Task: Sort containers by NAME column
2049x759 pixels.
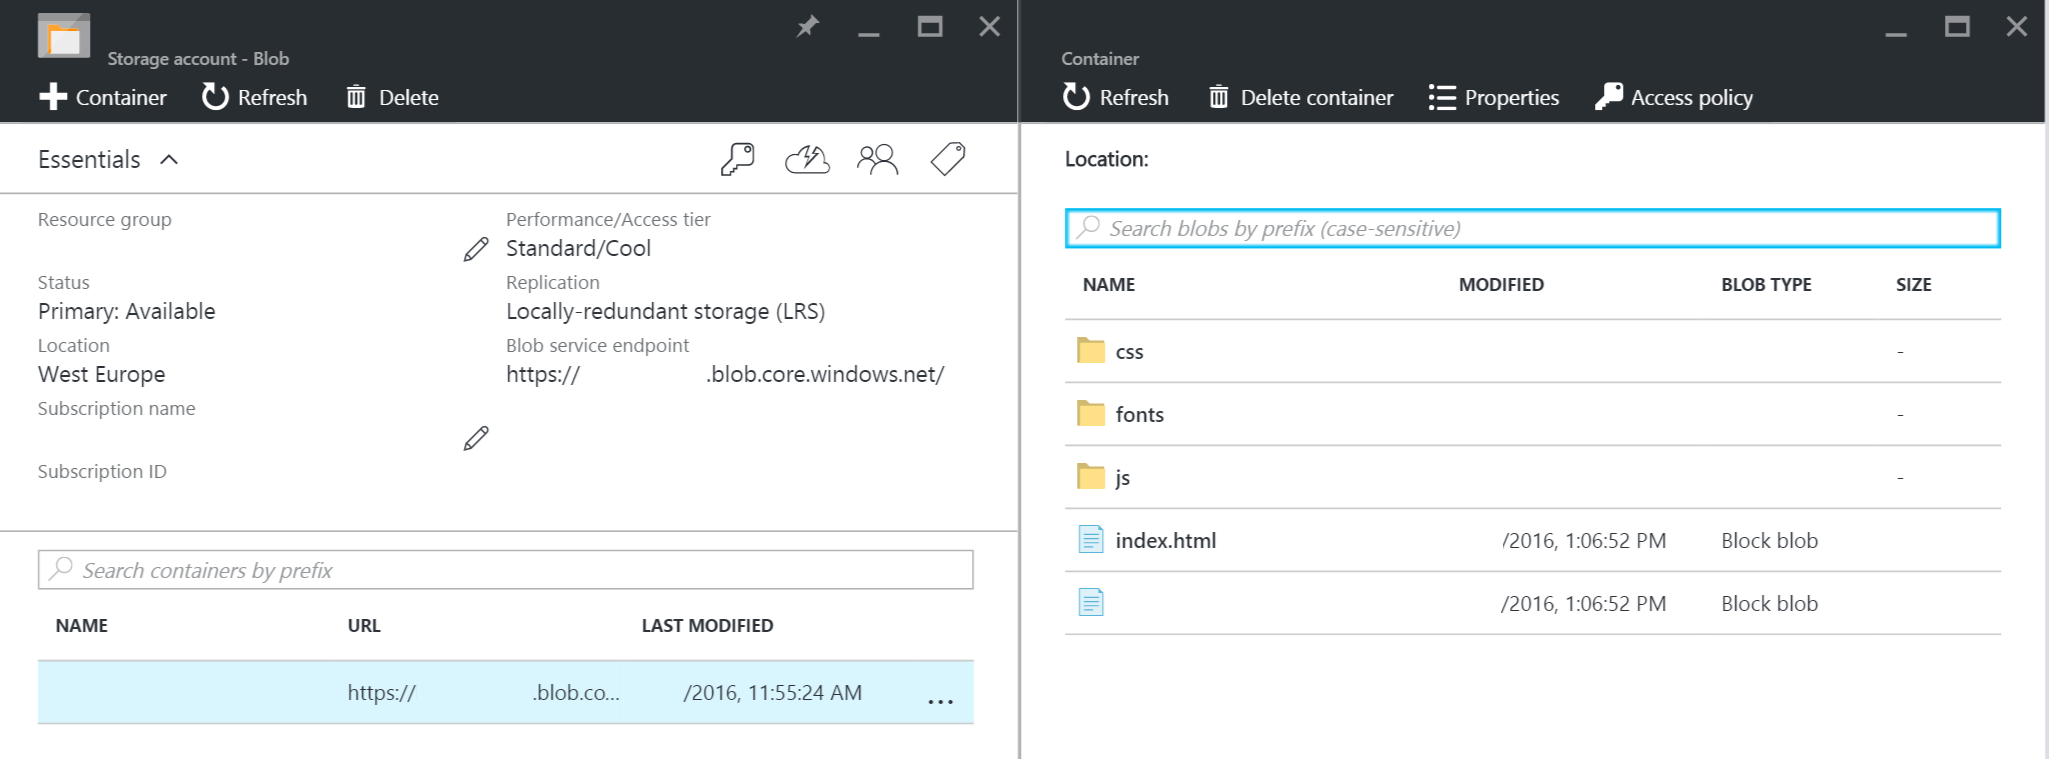Action: [82, 626]
